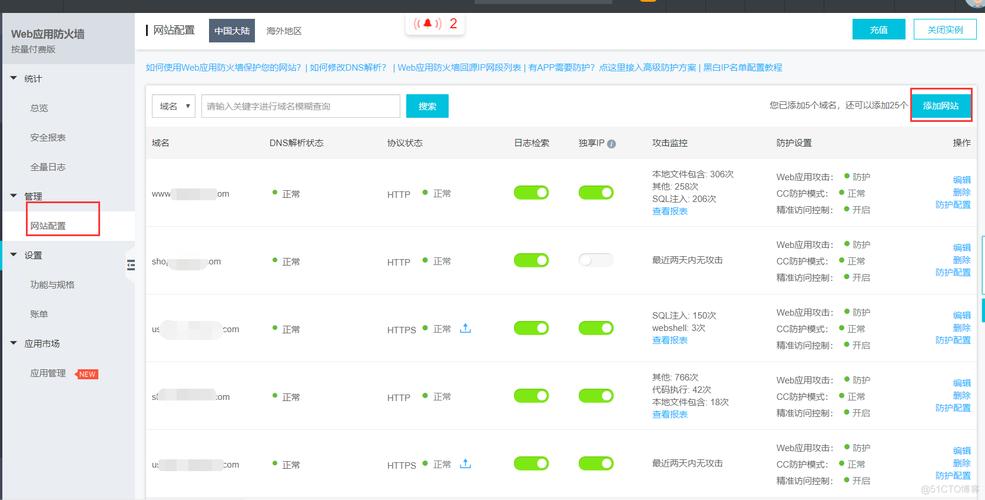The width and height of the screenshot is (985, 500).
Task: Click the 添加网站 button
Action: point(941,106)
